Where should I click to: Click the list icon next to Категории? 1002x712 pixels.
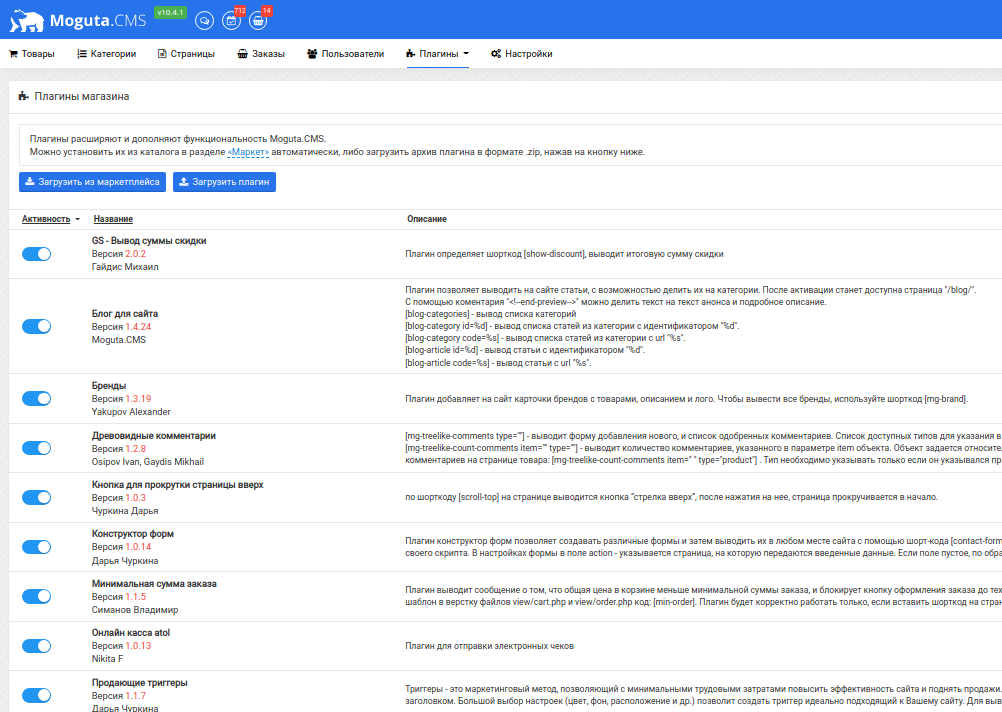click(x=82, y=54)
